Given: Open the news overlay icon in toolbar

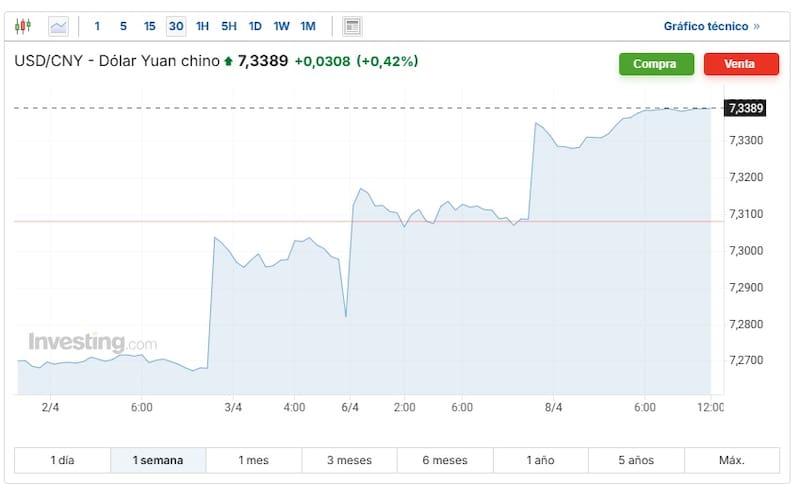Looking at the screenshot, I should pyautogui.click(x=352, y=26).
